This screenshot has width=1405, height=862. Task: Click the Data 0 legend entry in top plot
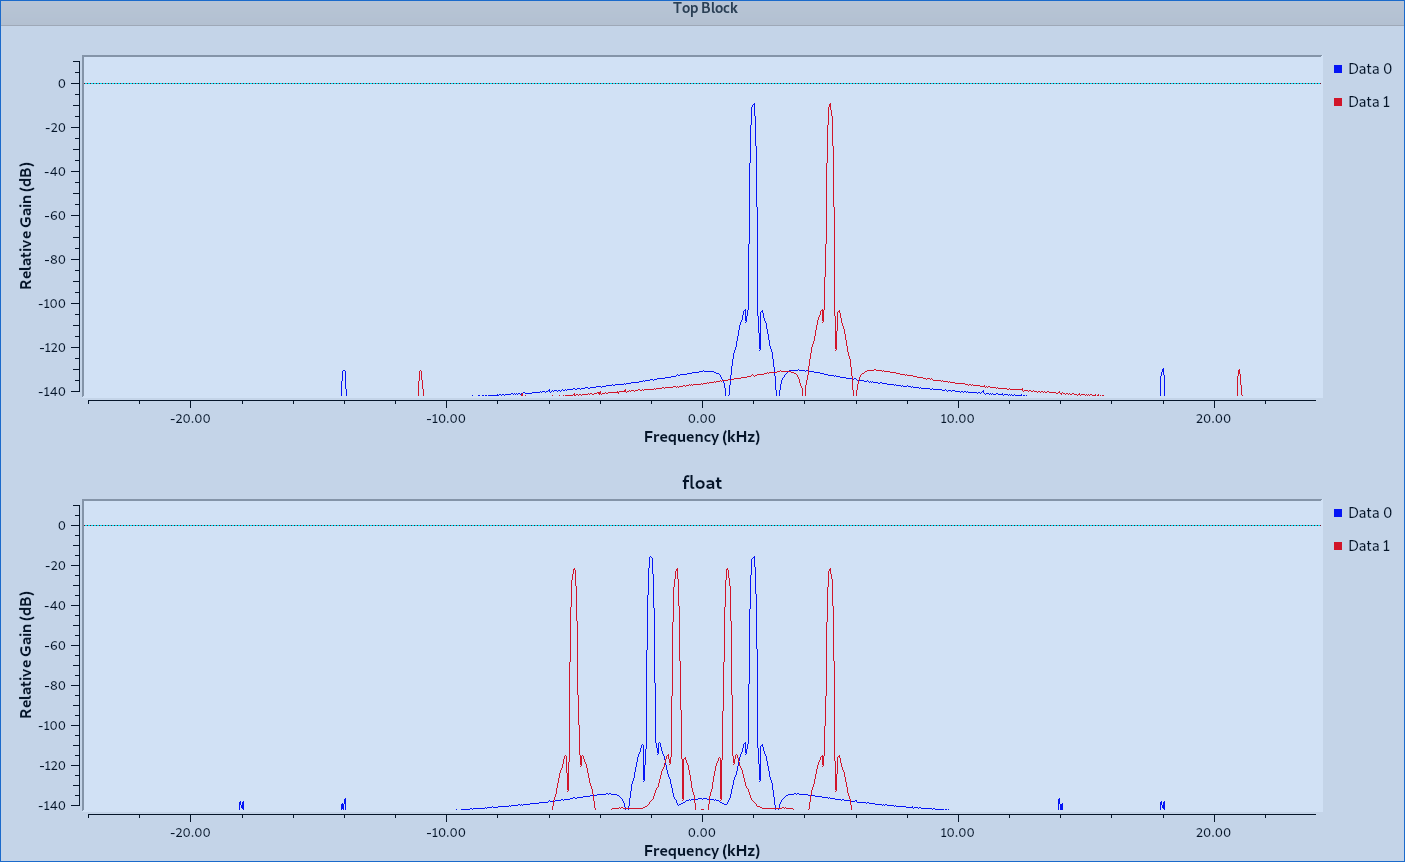click(x=1362, y=69)
